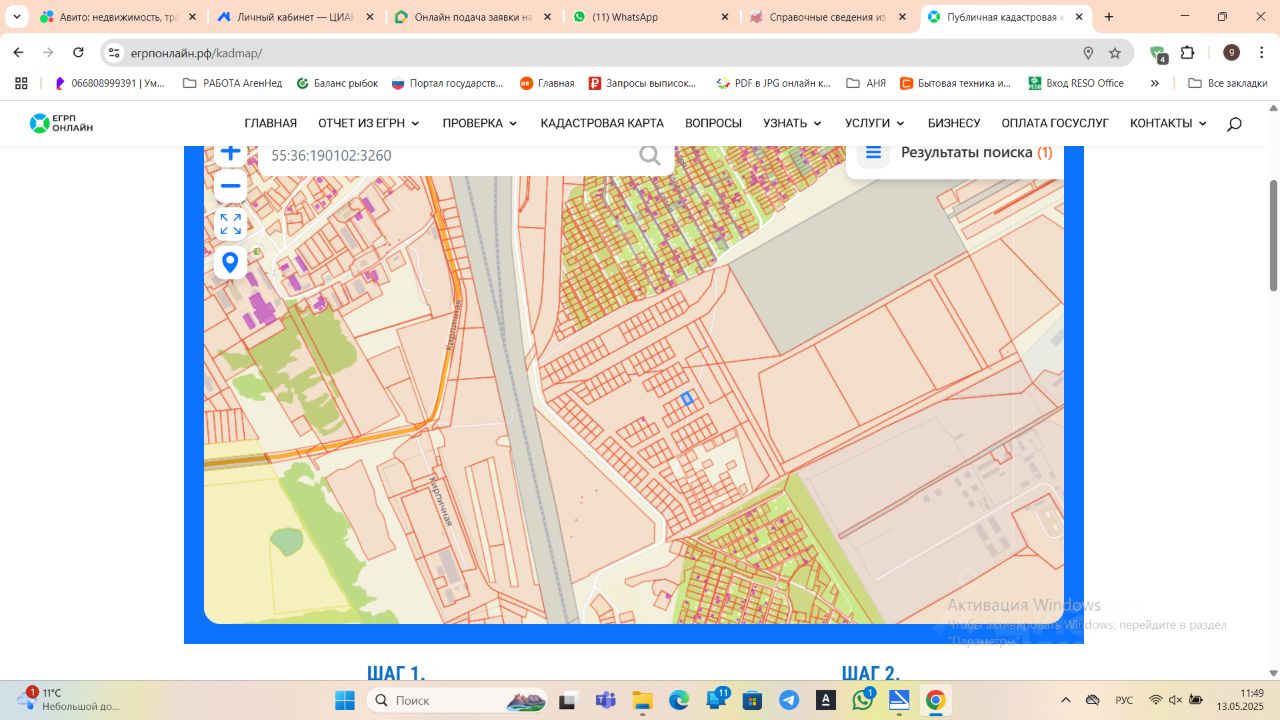This screenshot has height=720, width=1280.
Task: Expand КОНТАКТЫ menu
Action: (1168, 123)
